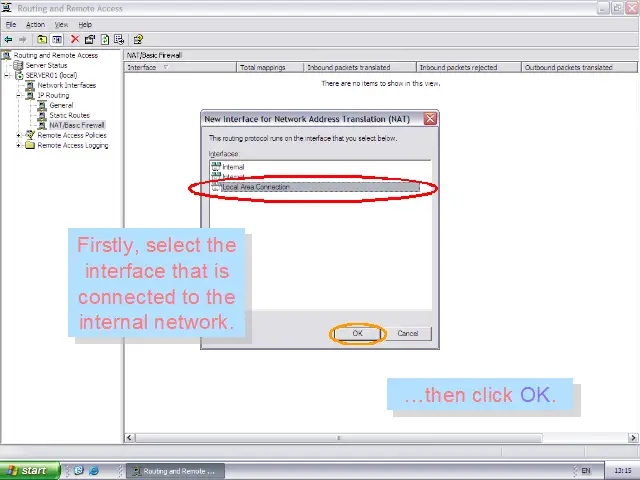This screenshot has height=480, width=640.
Task: Open the Windows Start menu
Action: tap(29, 471)
